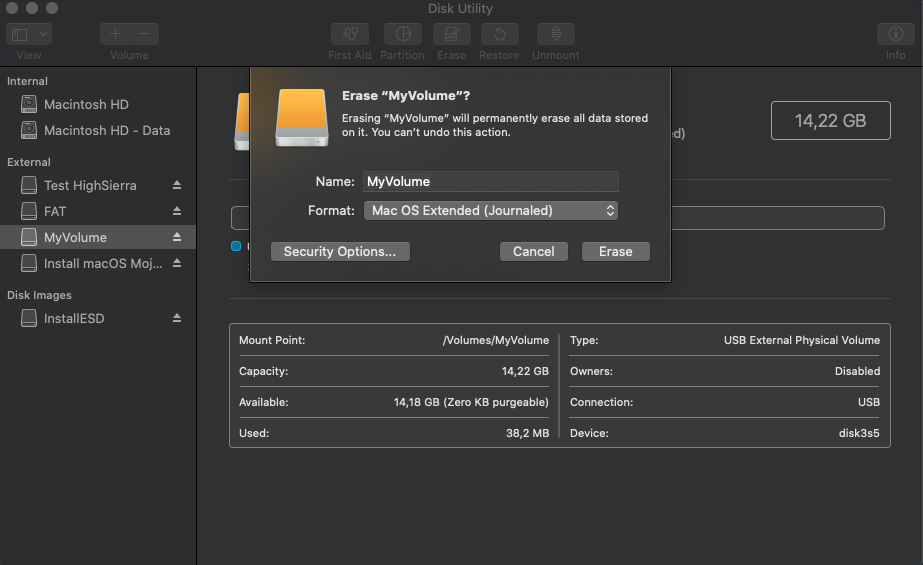Run First Aid from toolbar

pyautogui.click(x=350, y=34)
